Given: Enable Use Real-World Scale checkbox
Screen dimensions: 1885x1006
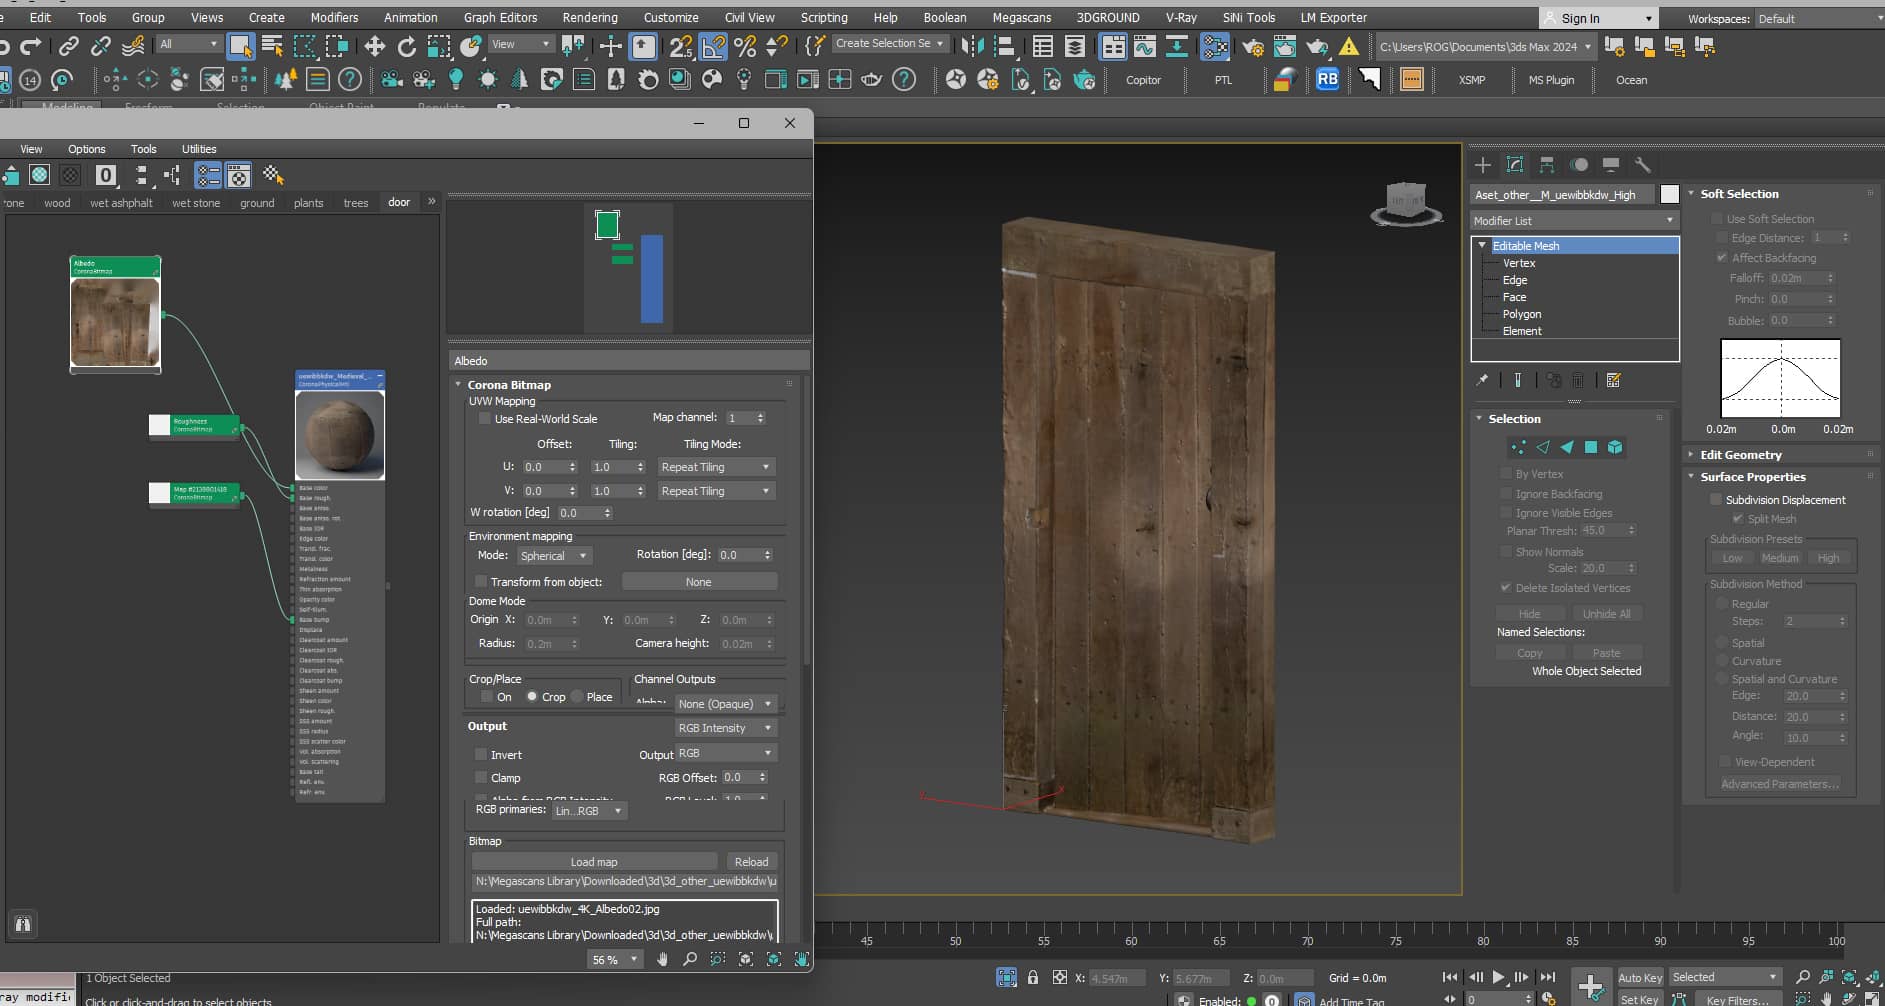Looking at the screenshot, I should [x=485, y=419].
